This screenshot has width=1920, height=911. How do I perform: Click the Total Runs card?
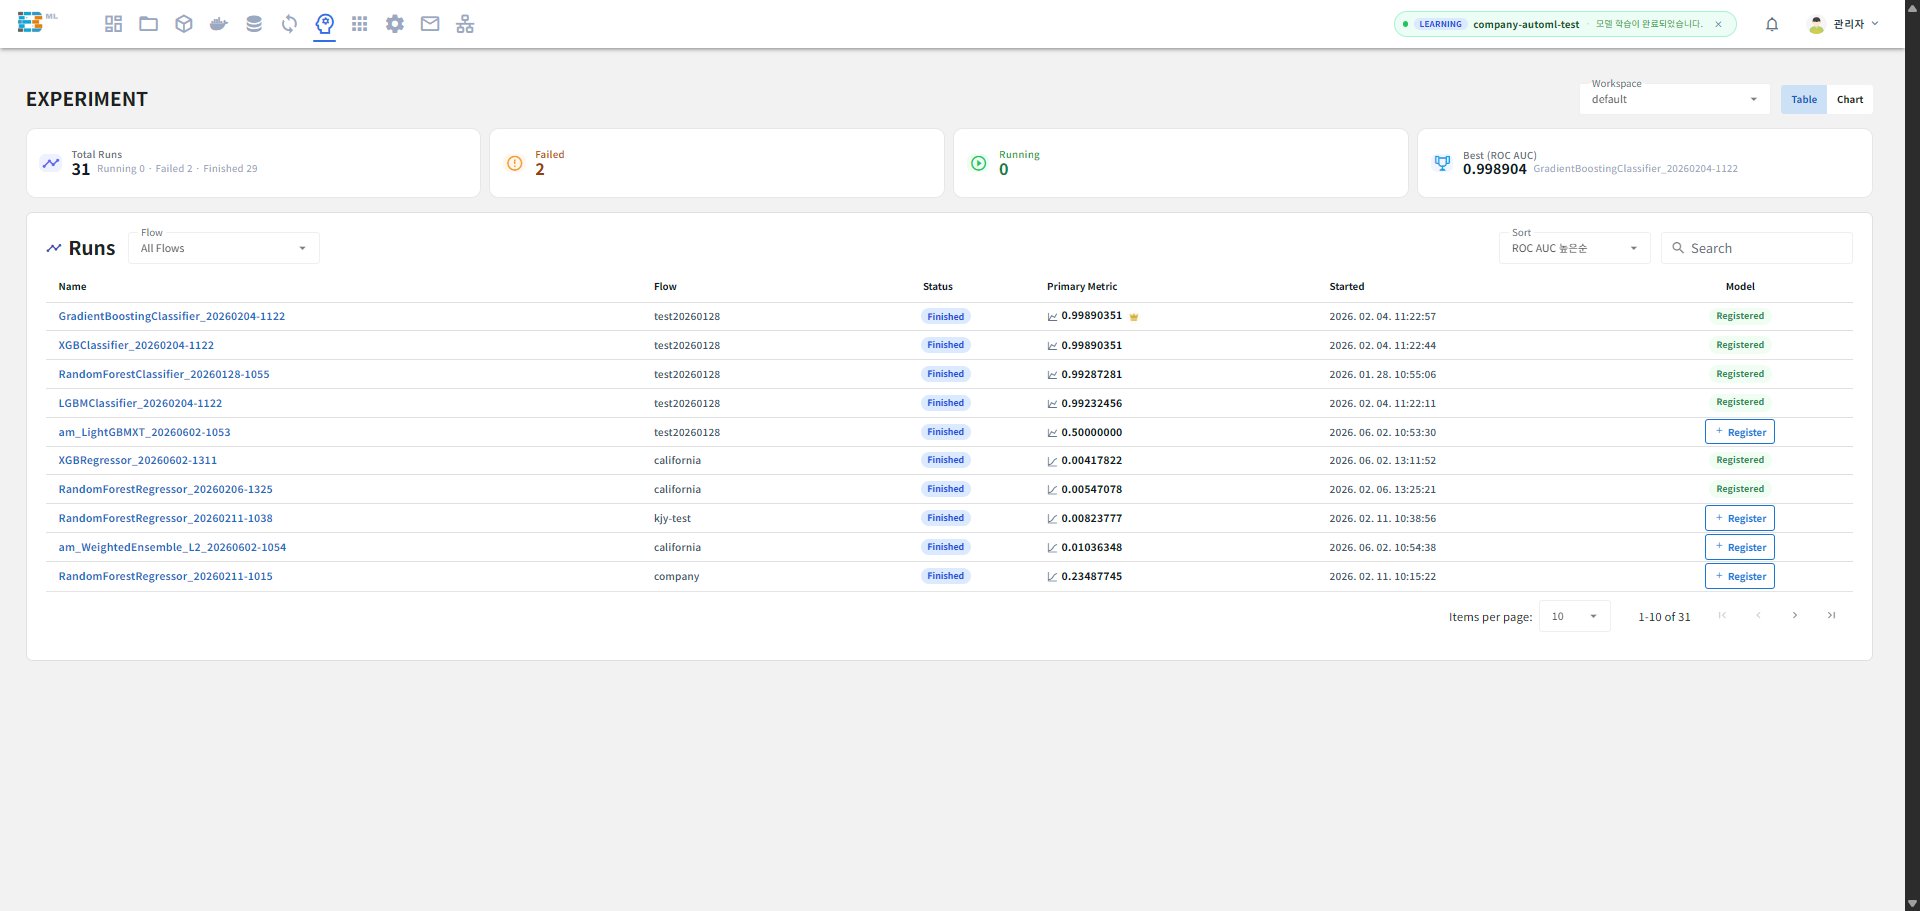click(x=253, y=162)
